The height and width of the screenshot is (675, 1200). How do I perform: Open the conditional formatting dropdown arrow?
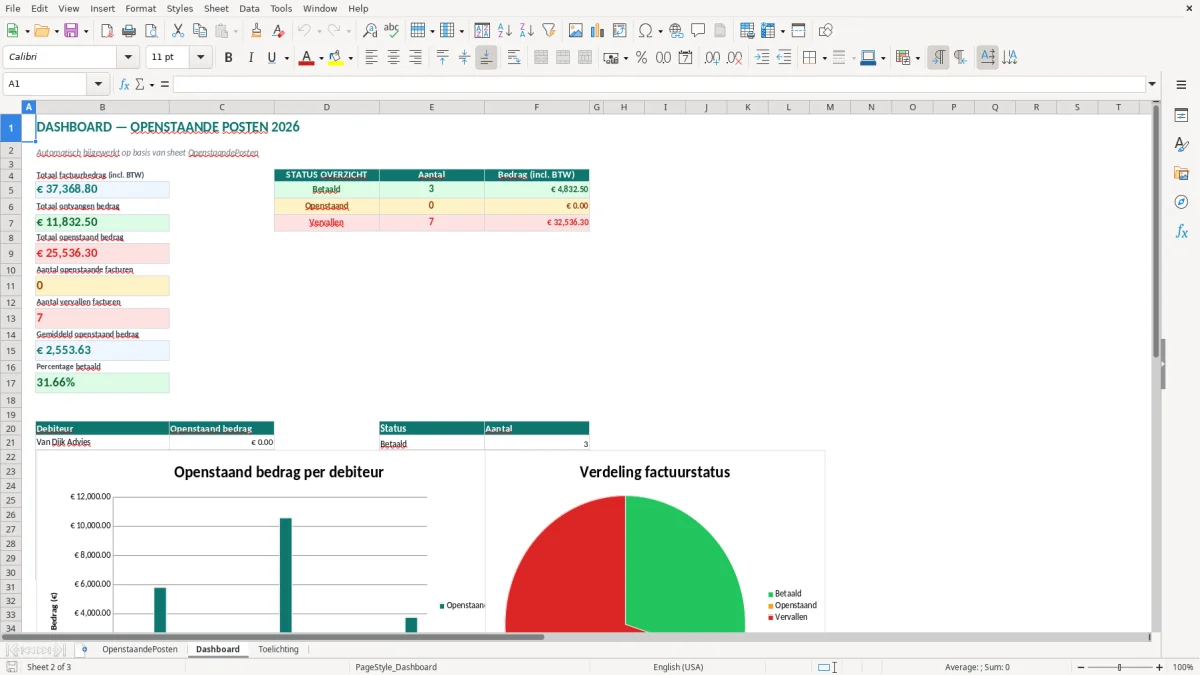coord(917,58)
